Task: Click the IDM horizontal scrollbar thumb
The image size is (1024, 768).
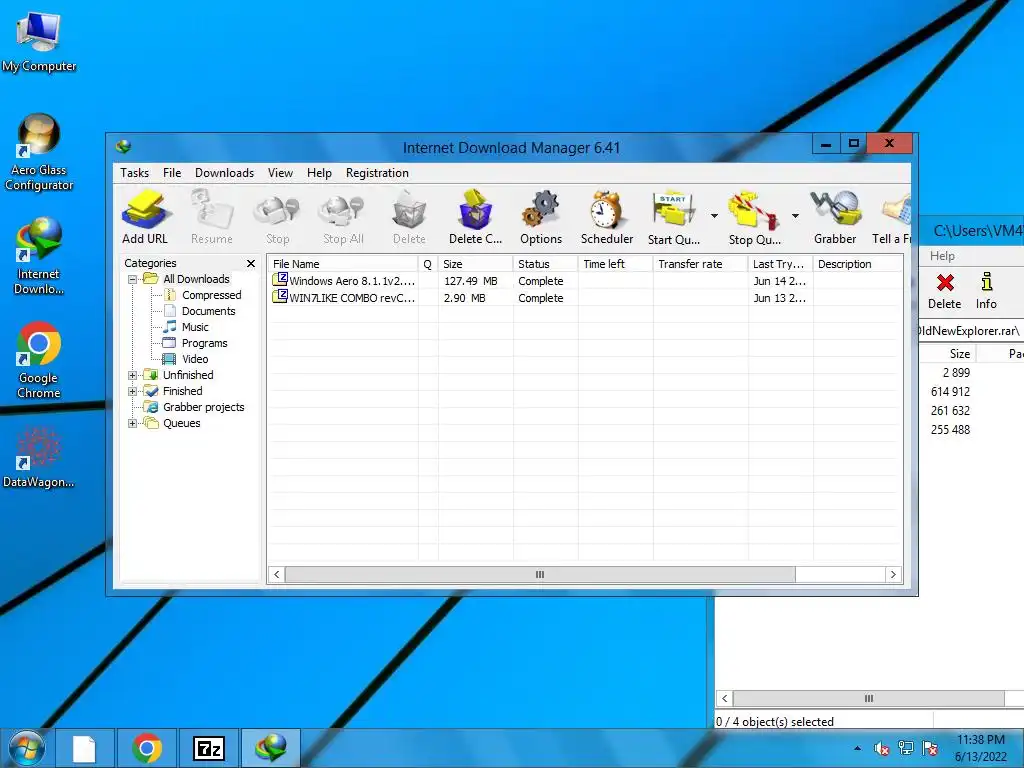Action: 540,575
